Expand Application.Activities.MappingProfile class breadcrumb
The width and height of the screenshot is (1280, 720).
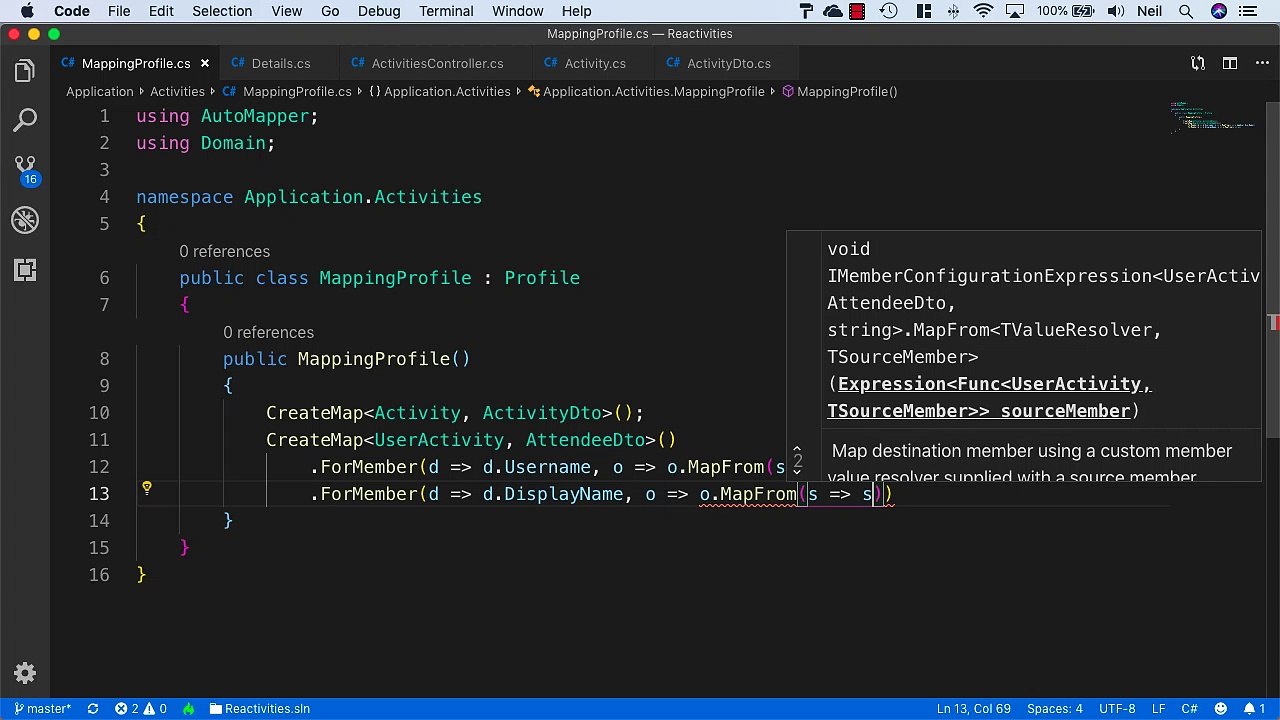(x=646, y=91)
